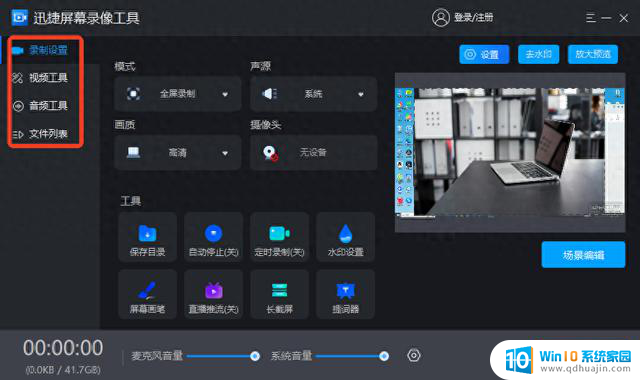Image resolution: width=640 pixels, height=380 pixels.
Task: Click the 登录/注册 login link
Action: coord(473,18)
